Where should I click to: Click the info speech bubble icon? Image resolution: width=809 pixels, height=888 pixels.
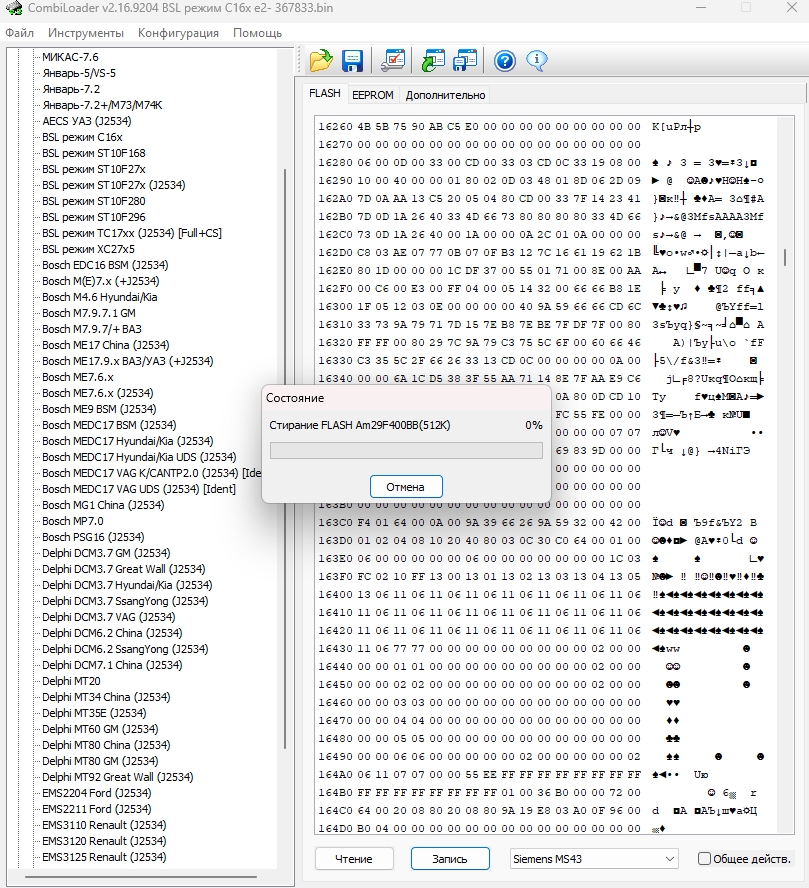tap(536, 61)
